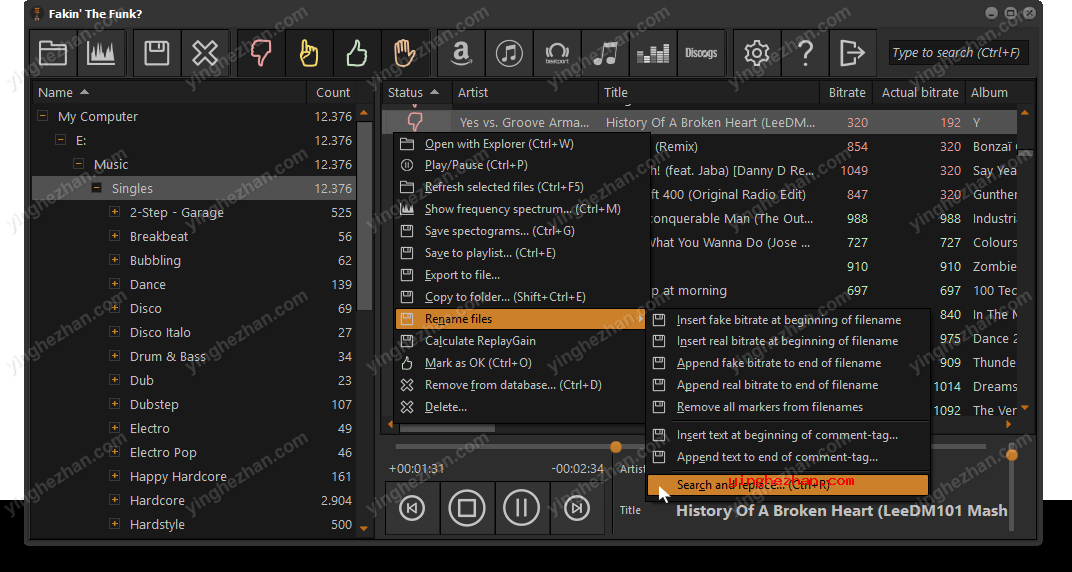Click the equalizer bars toolbar icon
The height and width of the screenshot is (572, 1072).
pos(653,53)
